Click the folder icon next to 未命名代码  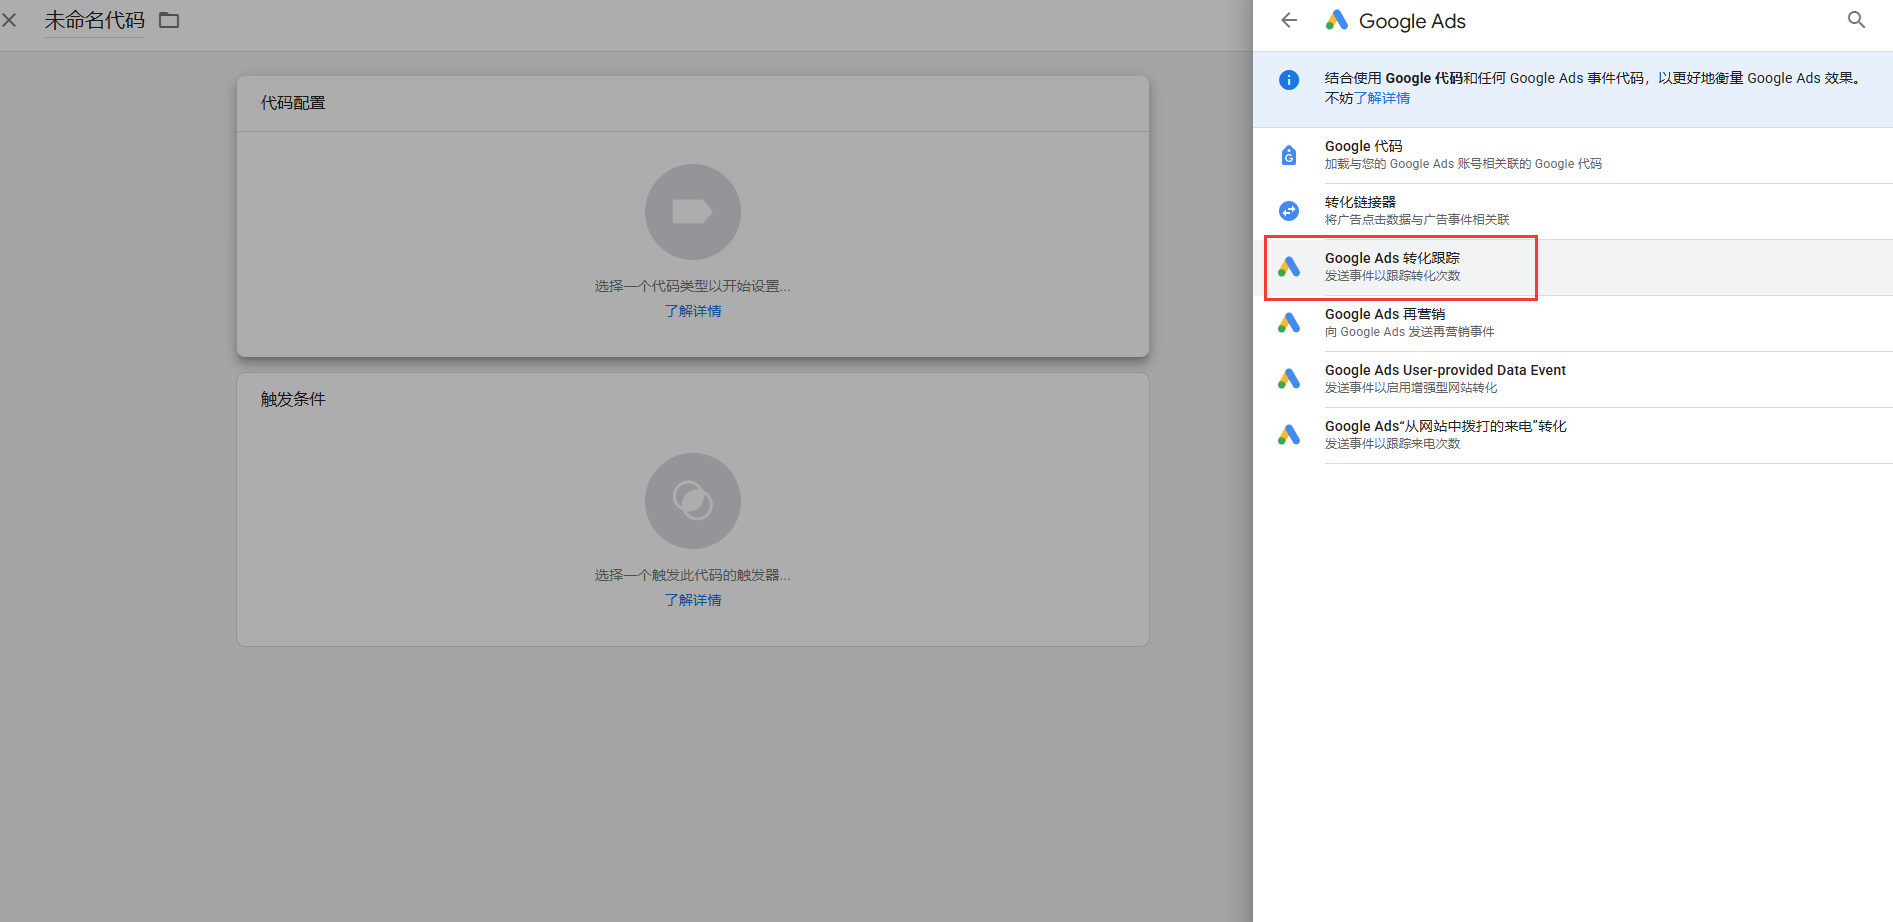tap(169, 20)
